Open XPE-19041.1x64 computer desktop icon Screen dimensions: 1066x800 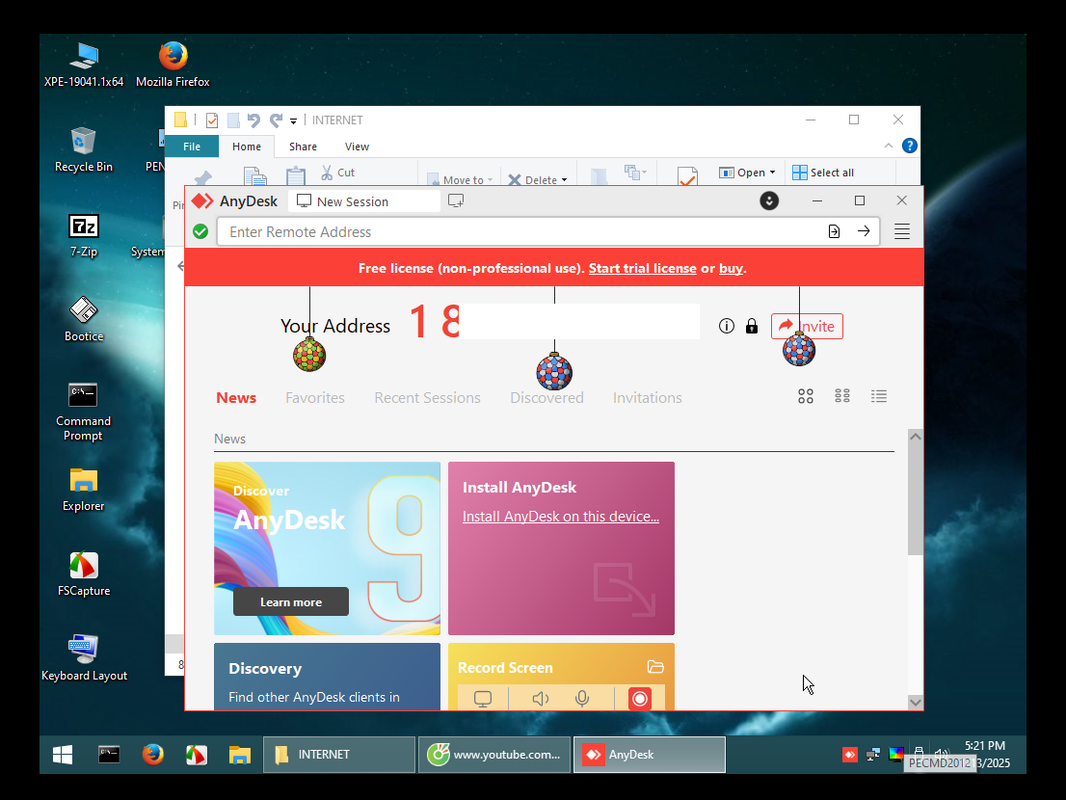(x=84, y=65)
